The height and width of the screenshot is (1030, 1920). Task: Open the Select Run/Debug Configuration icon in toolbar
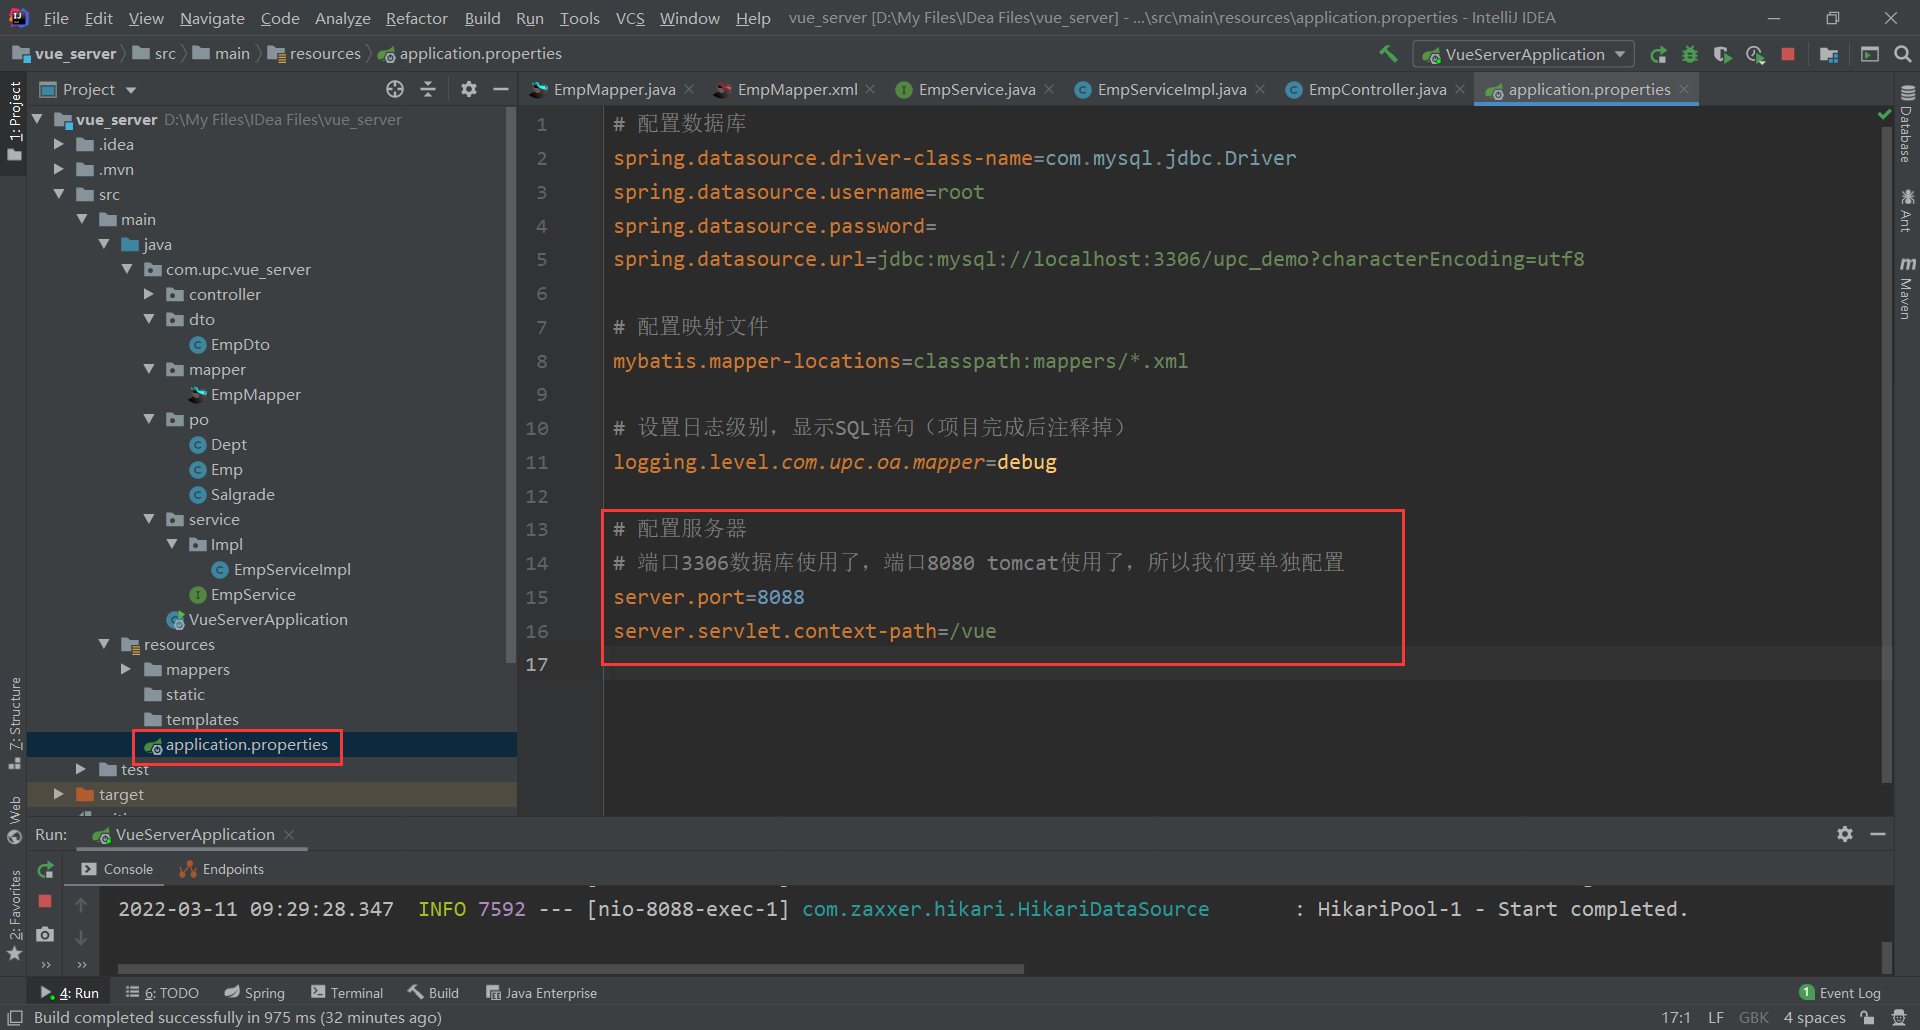(1869, 54)
